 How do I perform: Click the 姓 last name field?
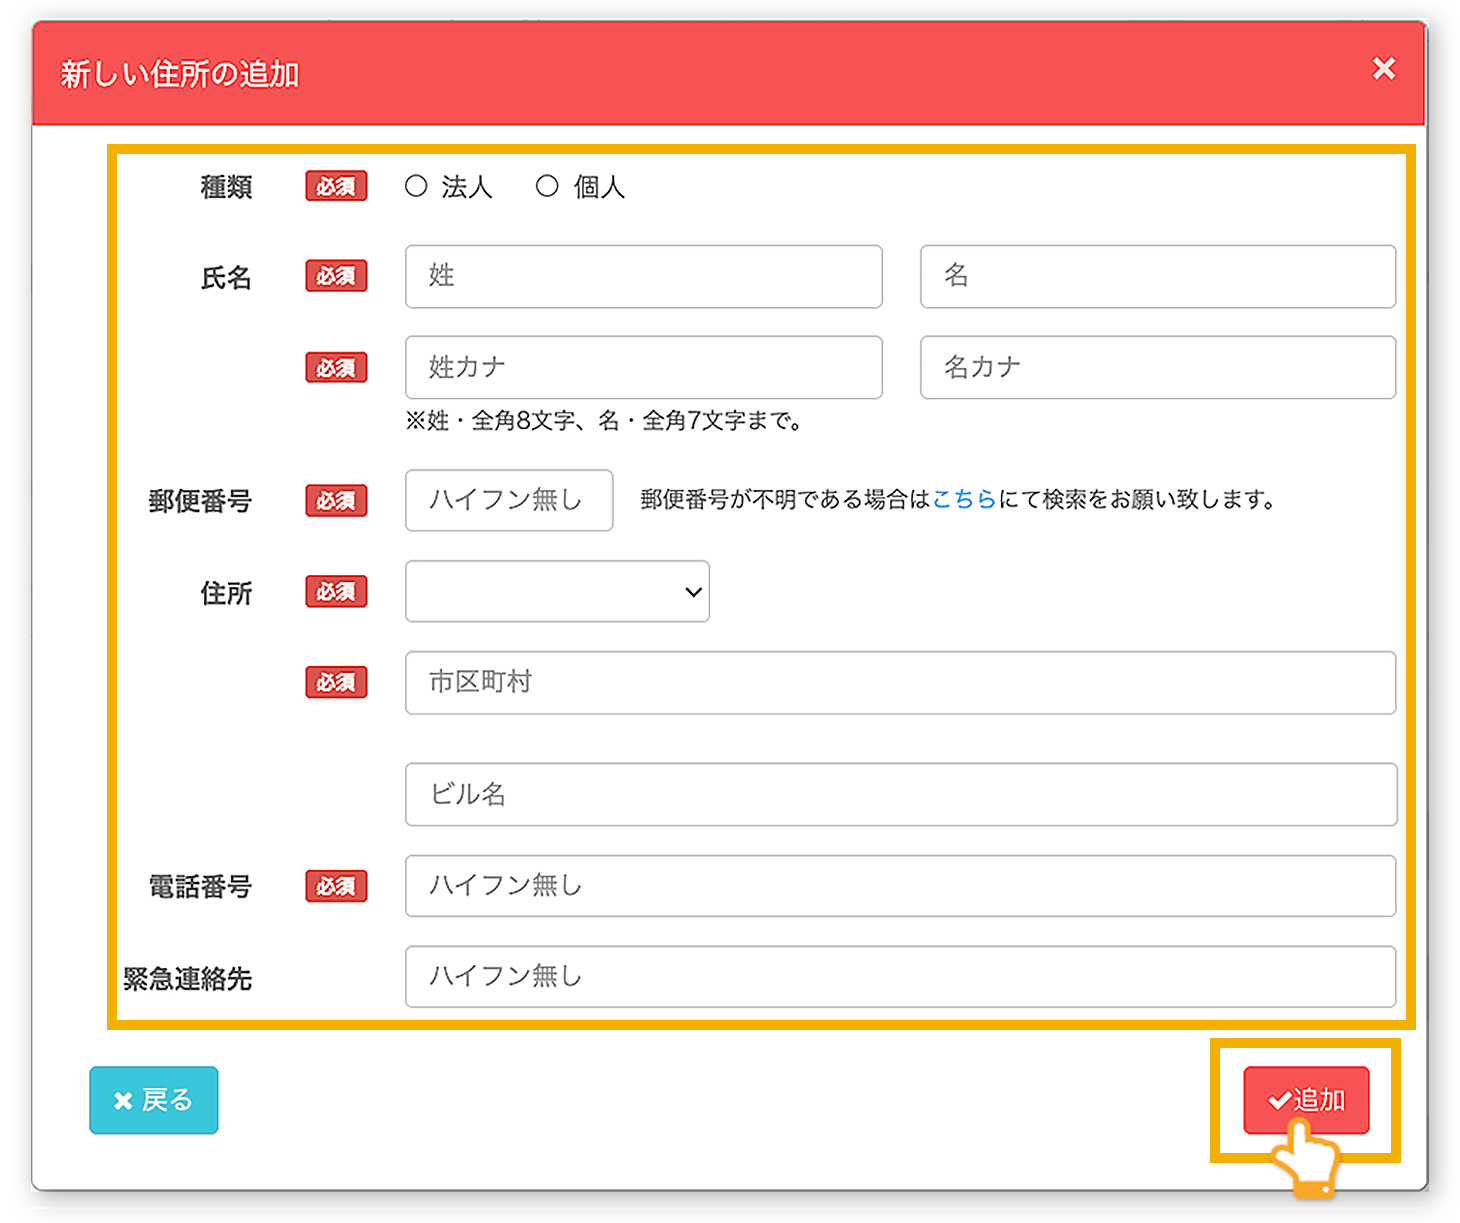coord(643,277)
